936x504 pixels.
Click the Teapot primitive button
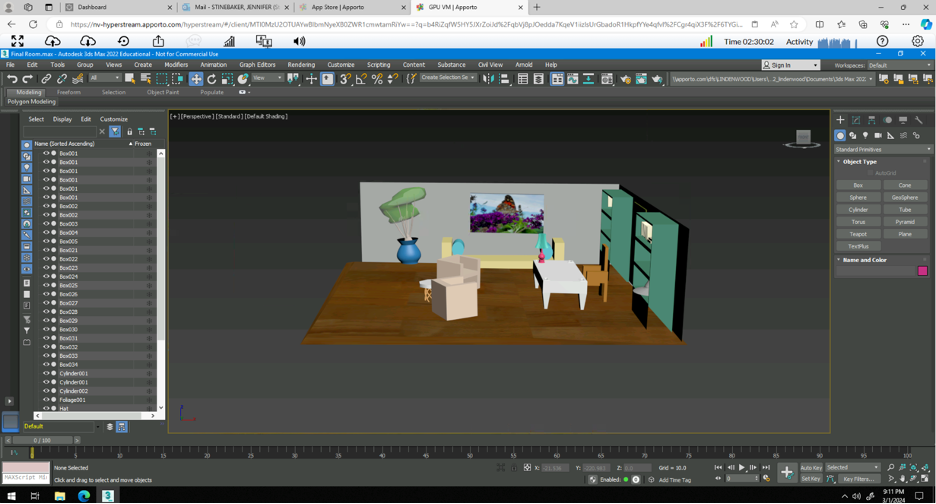point(858,234)
